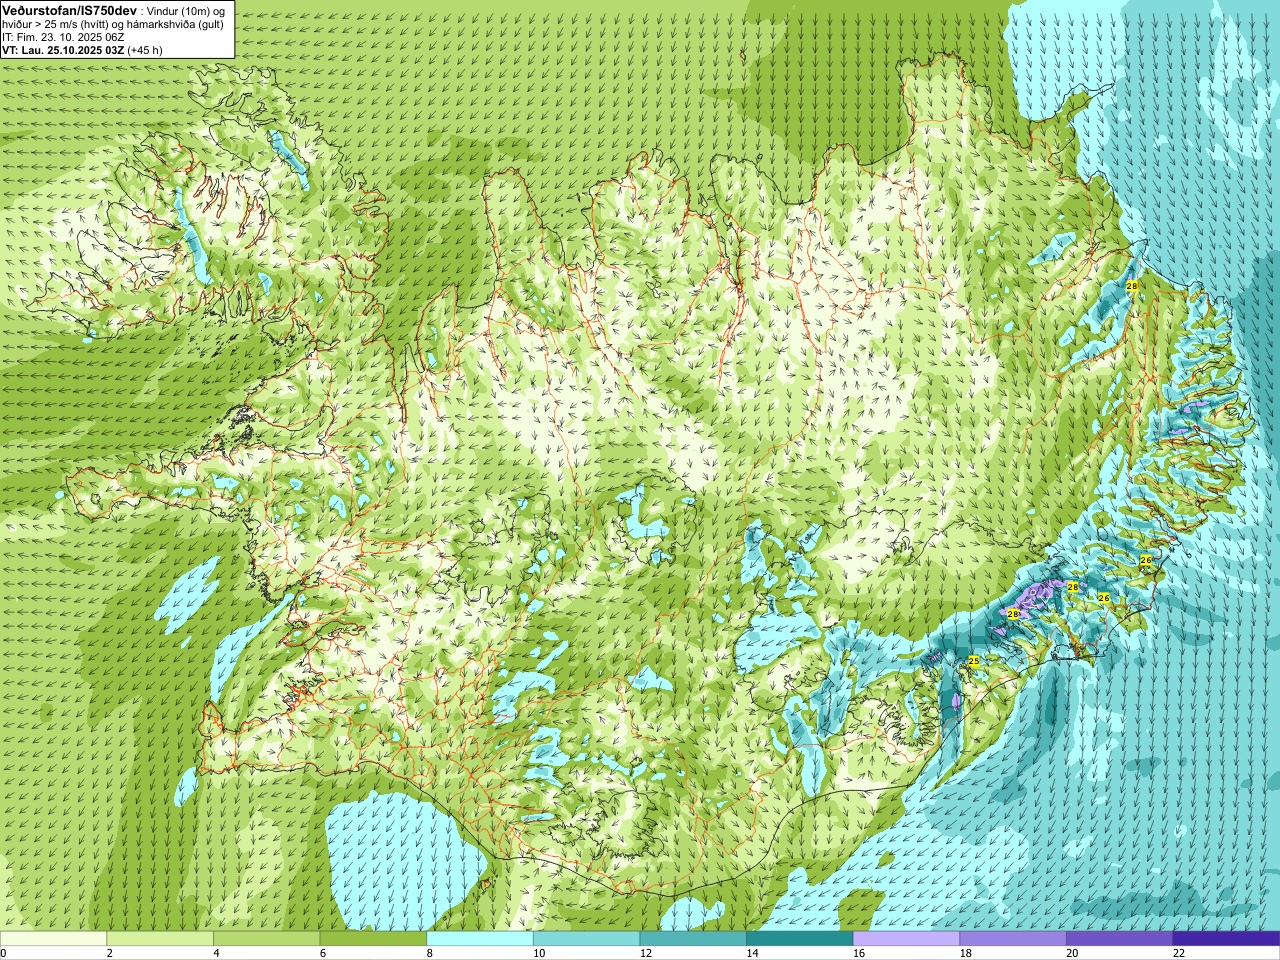Click the legend tick label '0'
Screen dimensions: 1280x960
[x=3, y=953]
